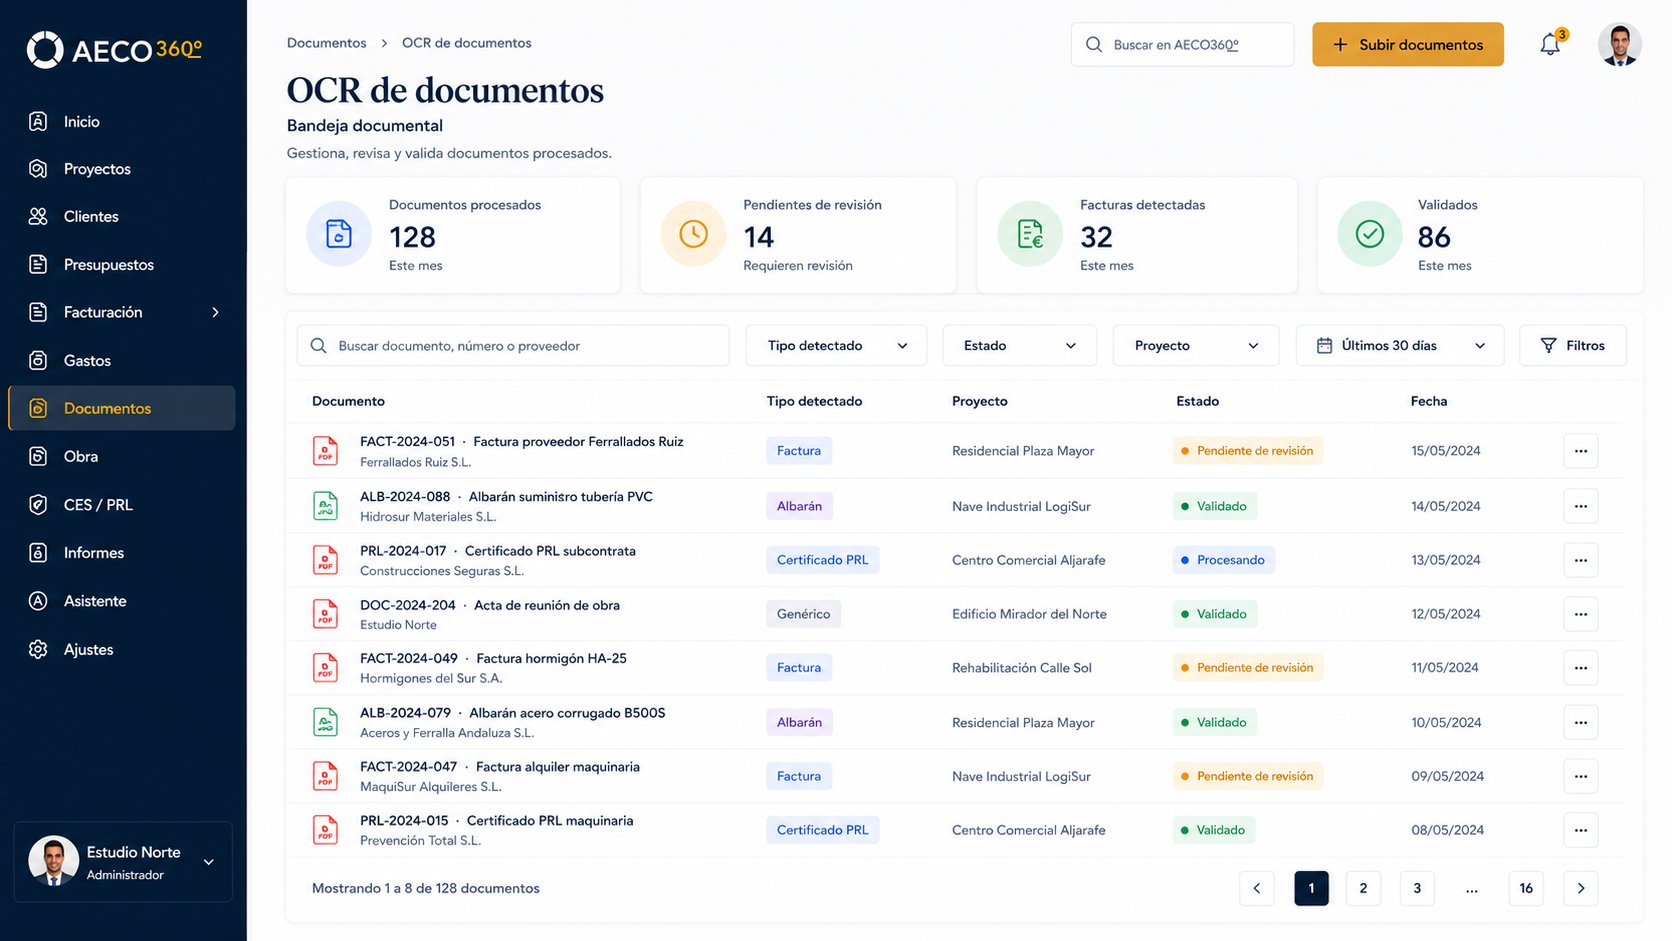Open the more-options menu for ALB-2024-088
This screenshot has width=1672, height=941.
coord(1580,506)
